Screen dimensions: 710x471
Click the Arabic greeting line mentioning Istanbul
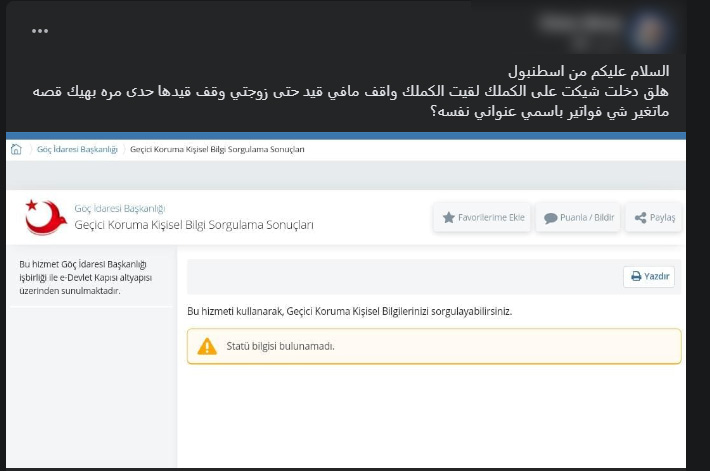pos(588,71)
